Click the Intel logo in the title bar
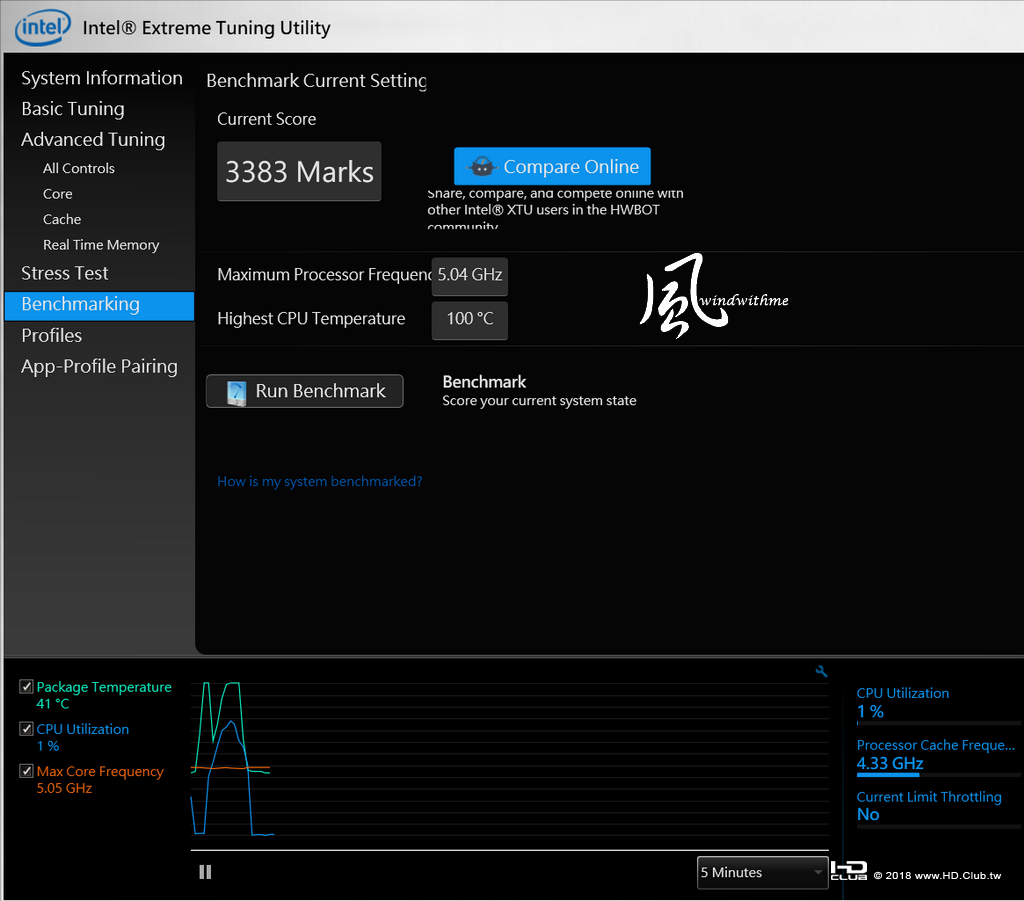Screen dimensions: 1024x901 point(42,27)
